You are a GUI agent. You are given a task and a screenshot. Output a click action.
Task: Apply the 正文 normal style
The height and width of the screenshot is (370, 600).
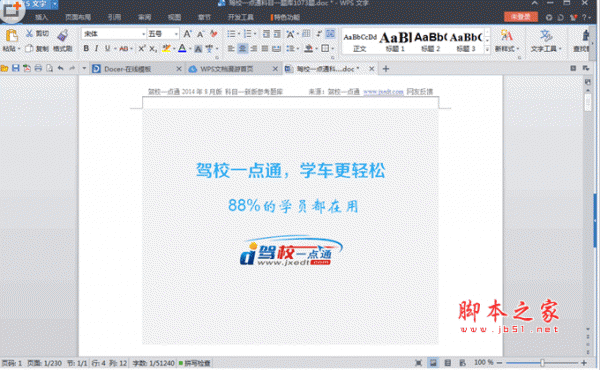point(360,42)
